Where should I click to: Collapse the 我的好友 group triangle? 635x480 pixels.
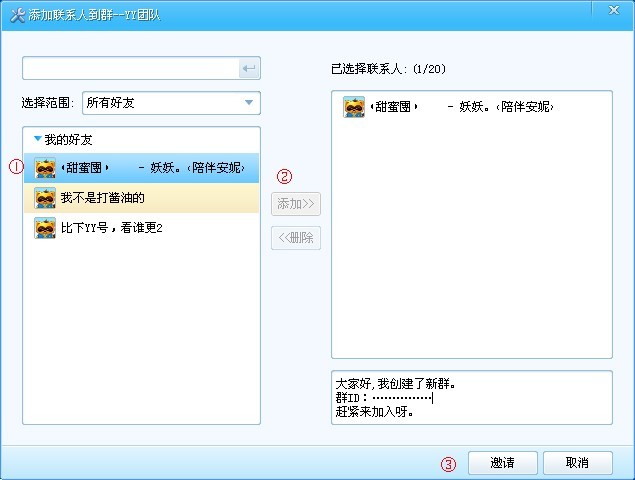[x=38, y=139]
